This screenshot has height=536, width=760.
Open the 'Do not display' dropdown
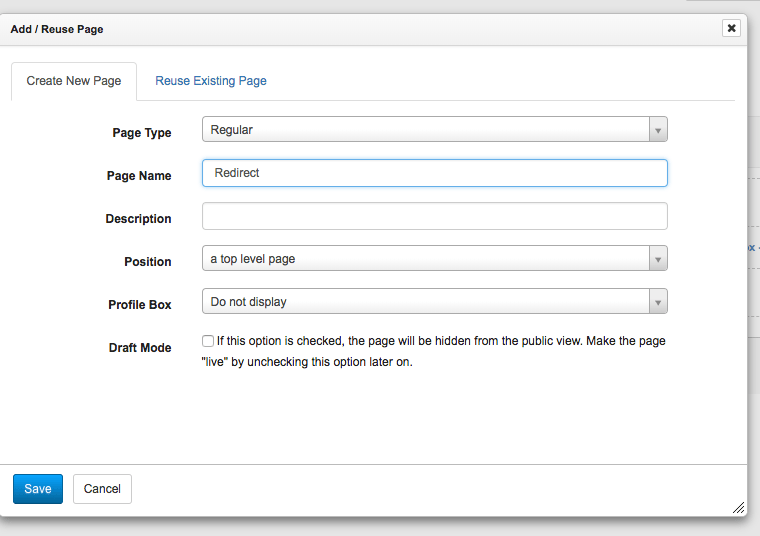coord(425,302)
